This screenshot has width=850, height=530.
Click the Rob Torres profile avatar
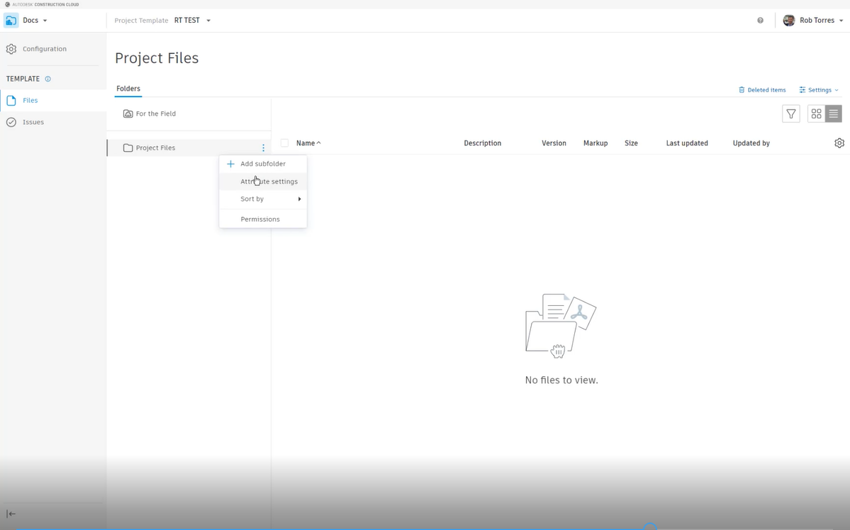[x=789, y=21]
